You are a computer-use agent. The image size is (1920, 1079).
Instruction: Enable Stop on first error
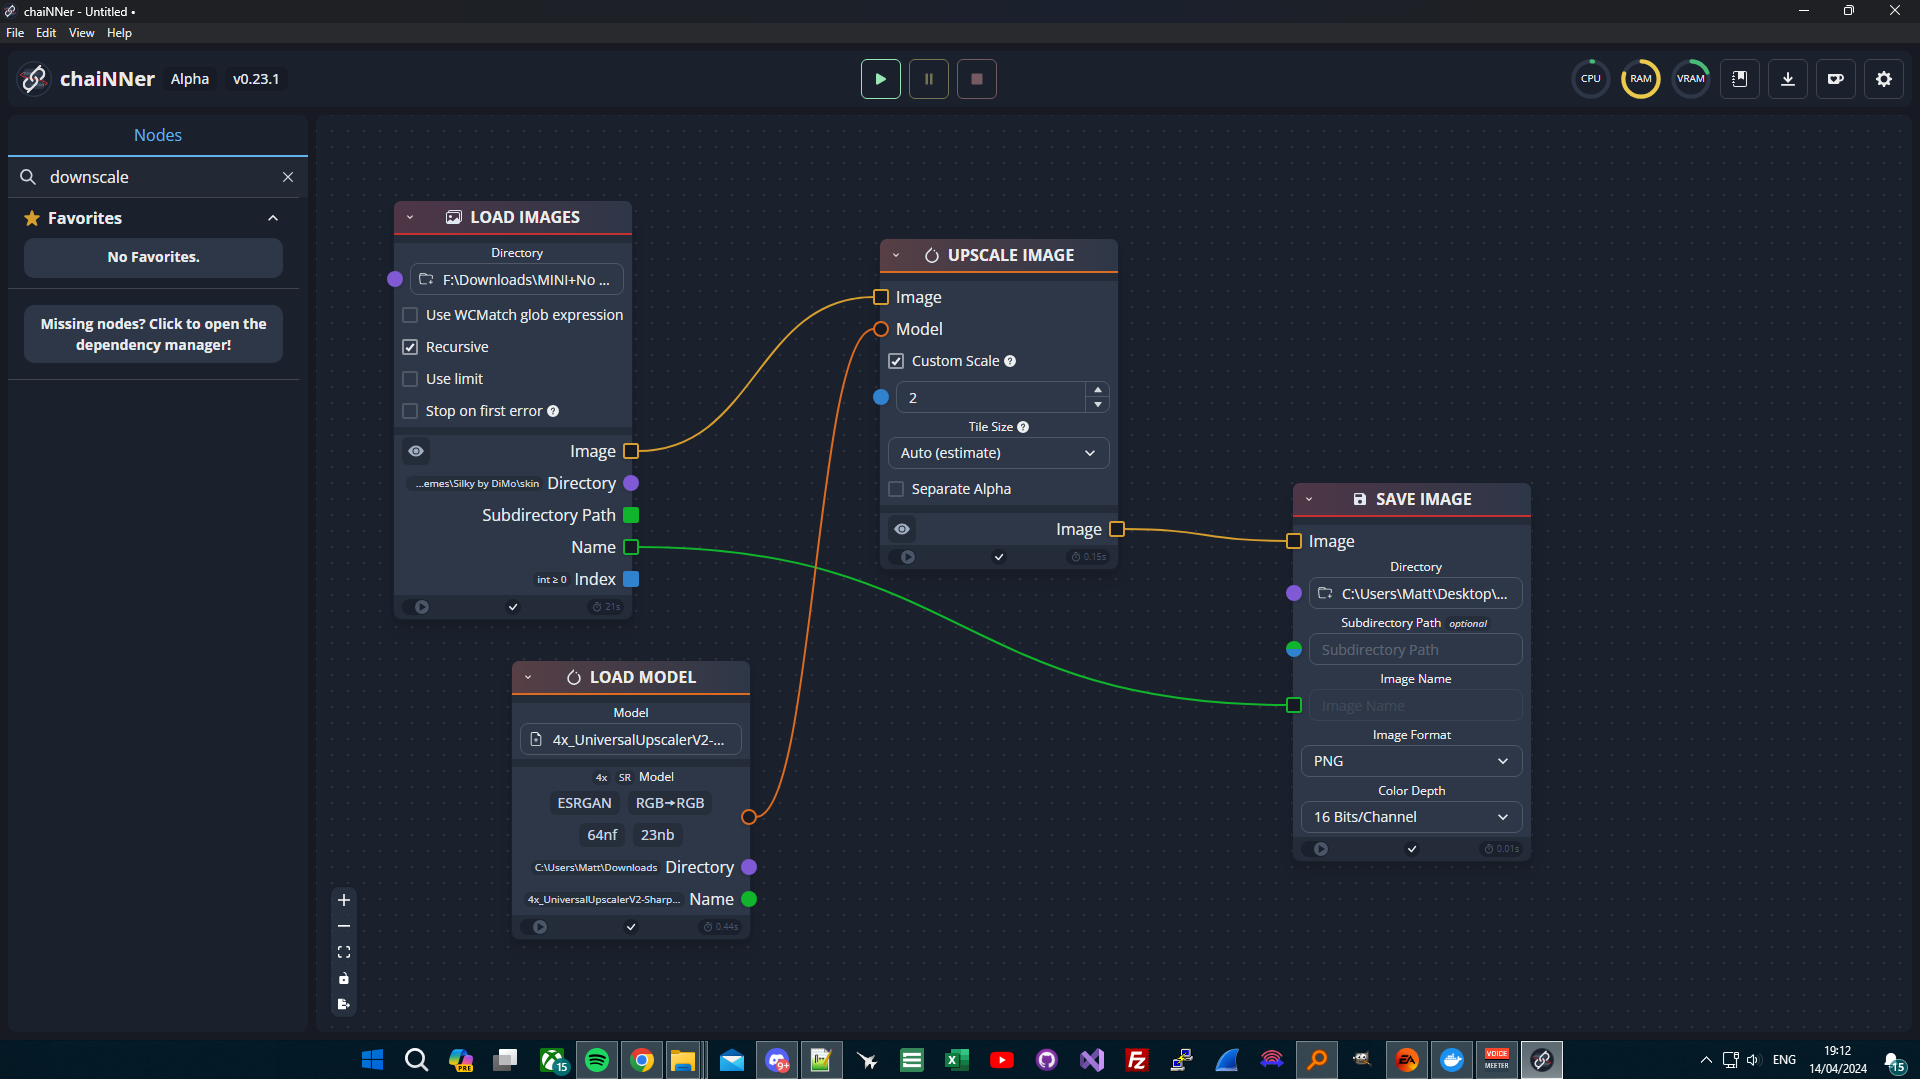click(x=410, y=411)
